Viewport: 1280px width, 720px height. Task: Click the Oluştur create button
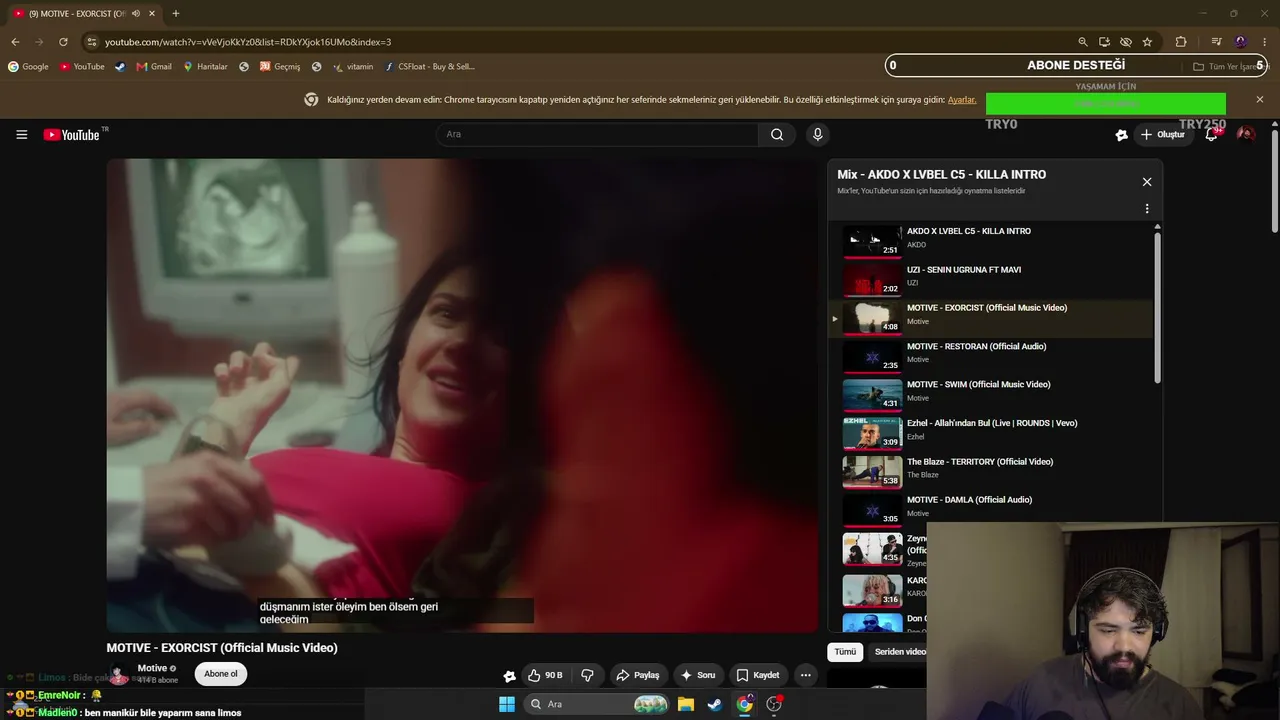point(1163,135)
